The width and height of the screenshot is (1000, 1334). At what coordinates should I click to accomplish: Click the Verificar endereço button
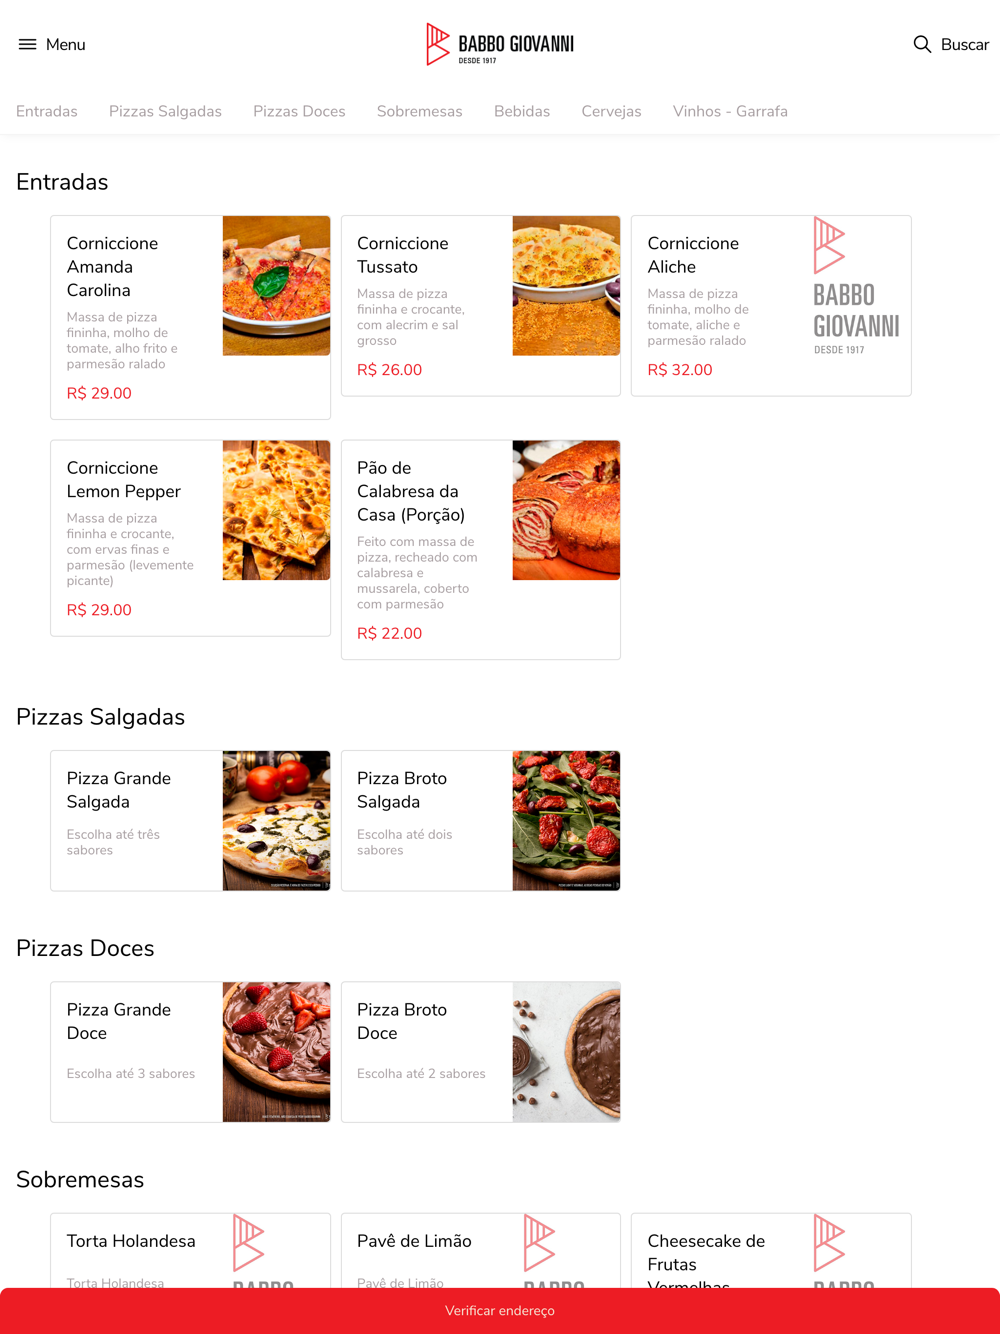(500, 1310)
